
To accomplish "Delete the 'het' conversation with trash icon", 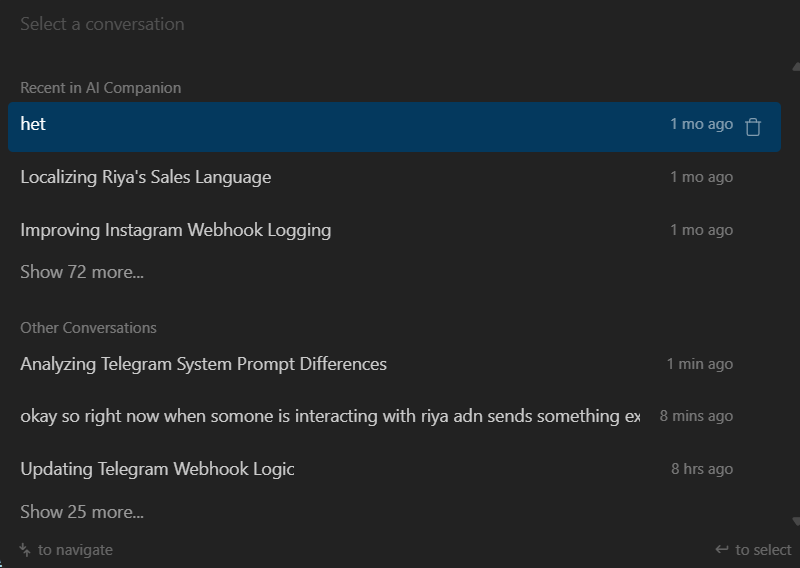I will click(x=753, y=127).
